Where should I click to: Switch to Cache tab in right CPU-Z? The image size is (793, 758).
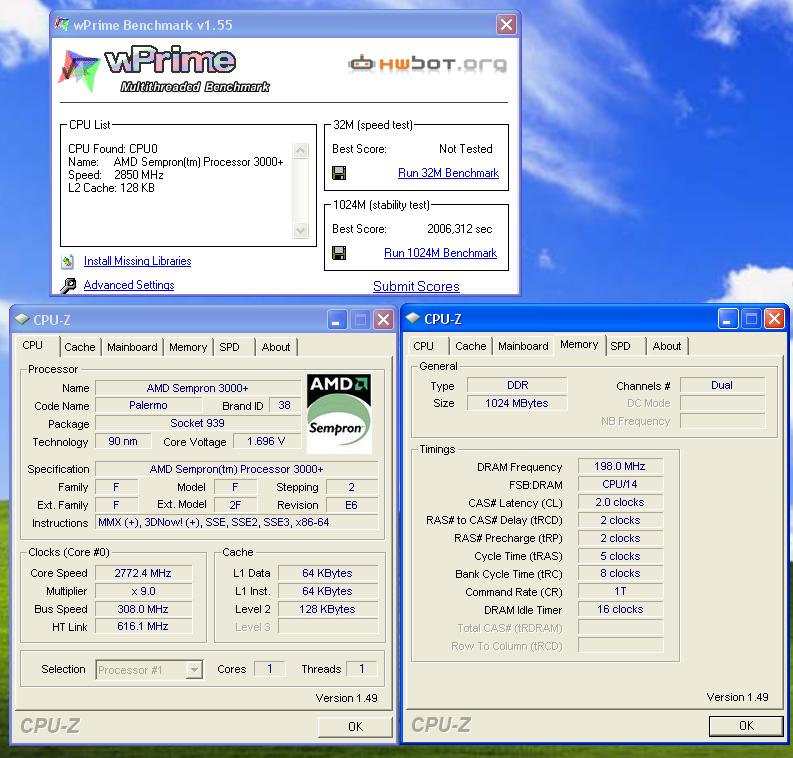470,346
